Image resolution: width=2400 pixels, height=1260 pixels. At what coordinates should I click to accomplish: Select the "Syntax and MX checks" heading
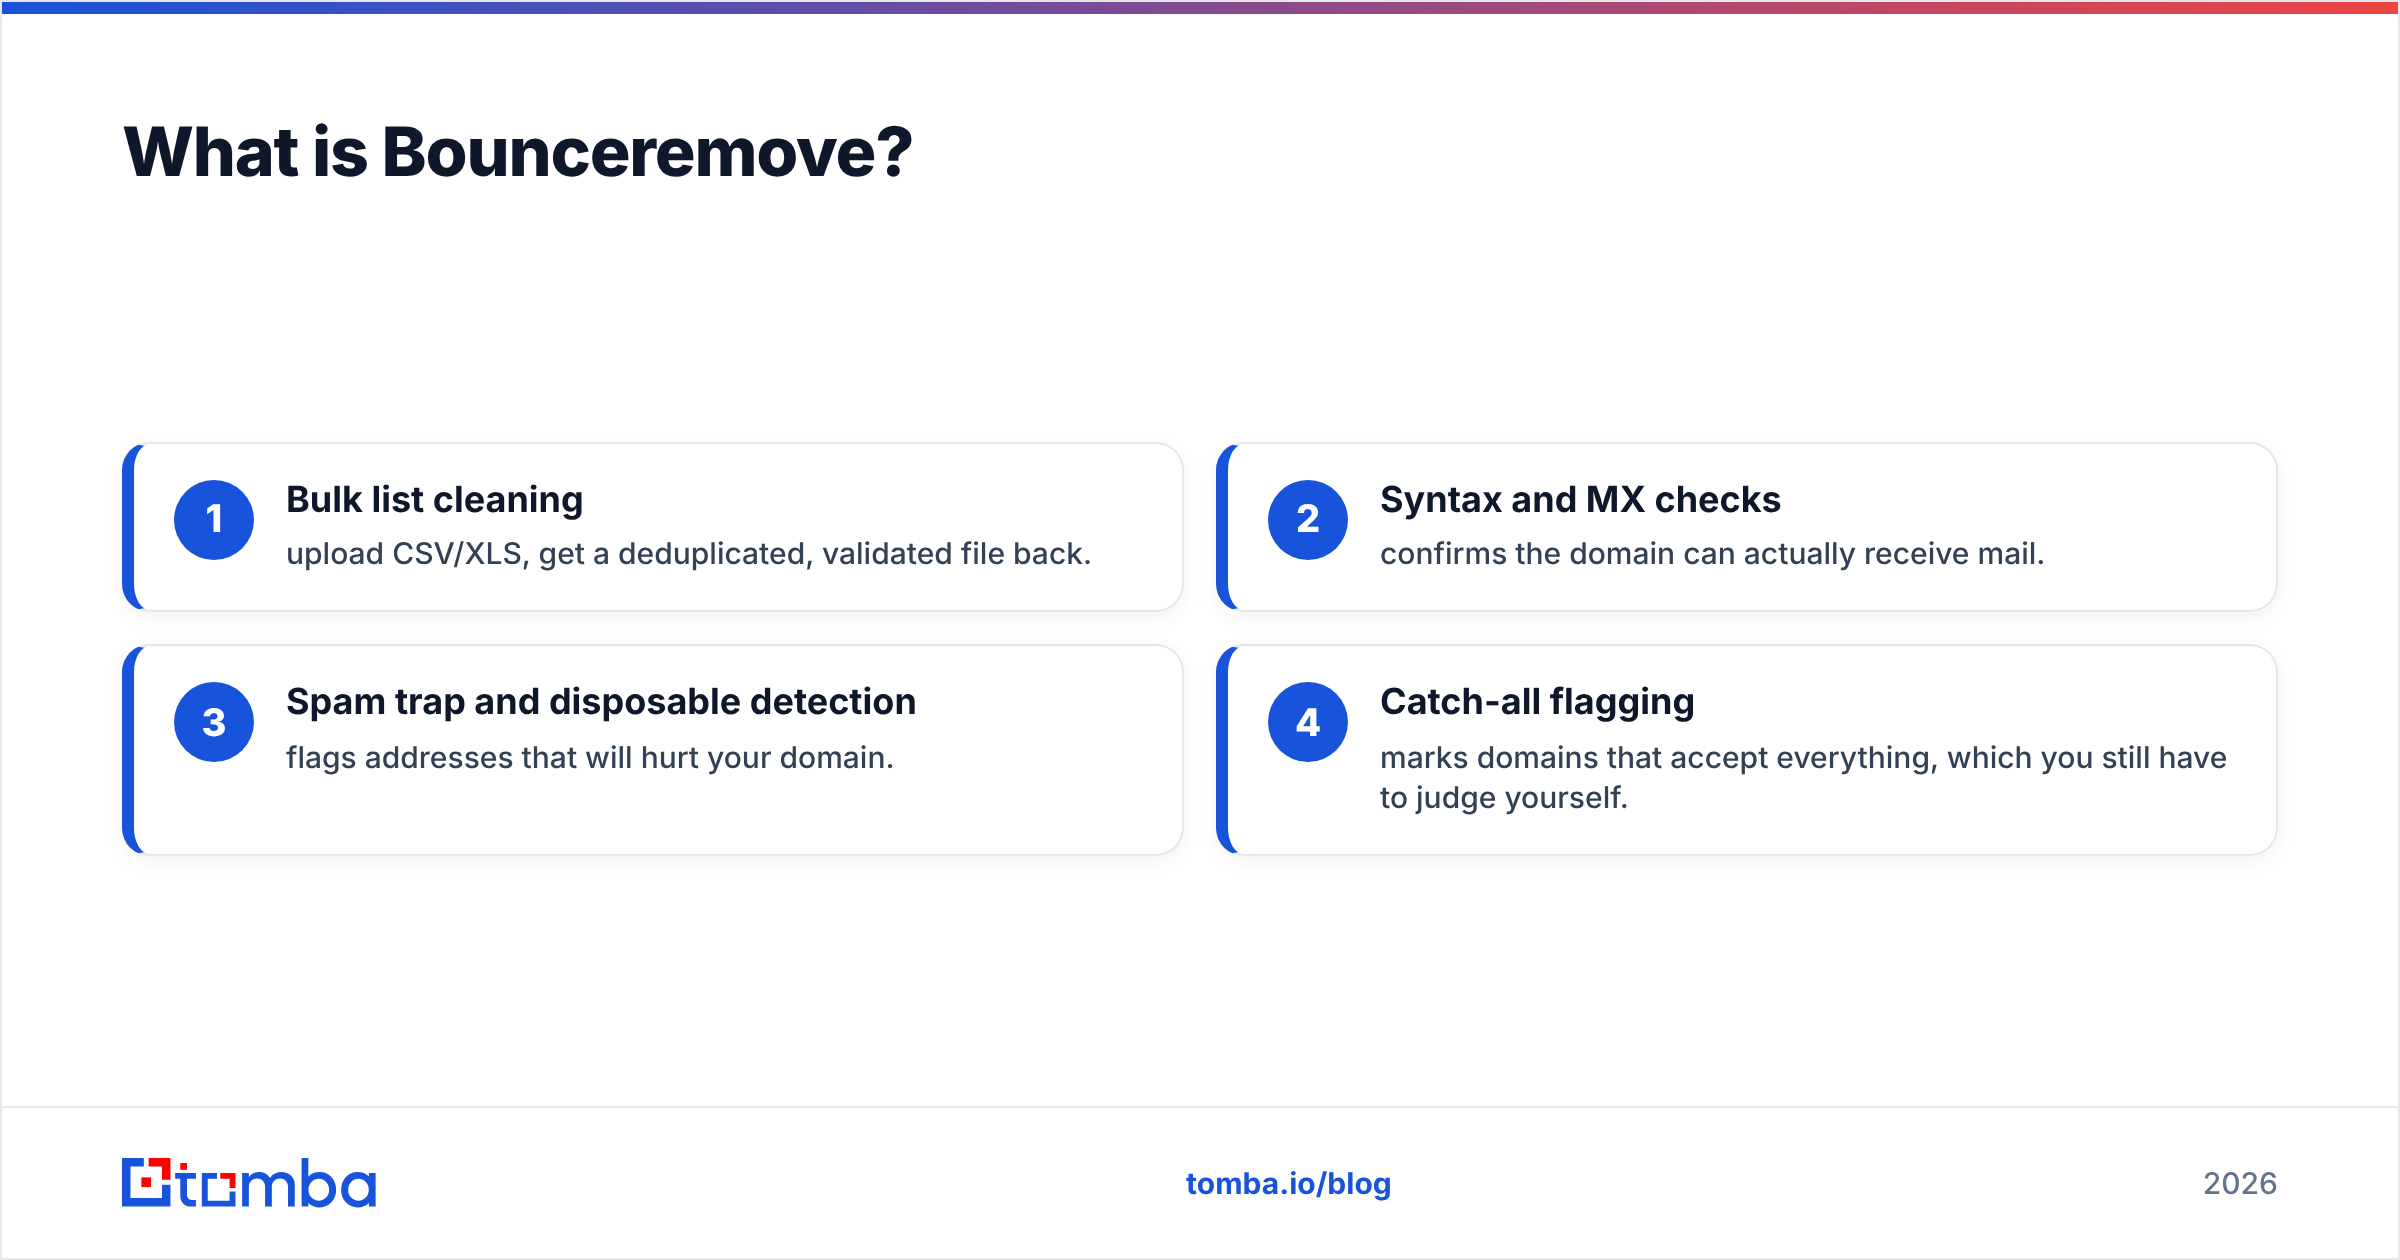(x=1580, y=500)
